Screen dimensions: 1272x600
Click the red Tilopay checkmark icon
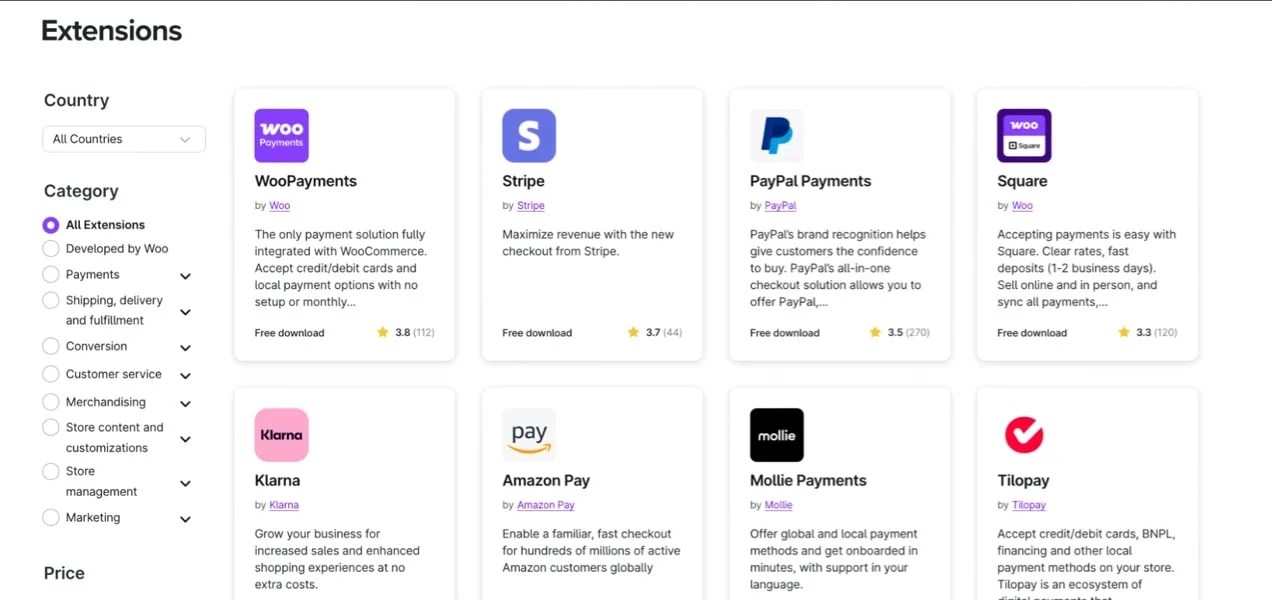tap(1024, 435)
